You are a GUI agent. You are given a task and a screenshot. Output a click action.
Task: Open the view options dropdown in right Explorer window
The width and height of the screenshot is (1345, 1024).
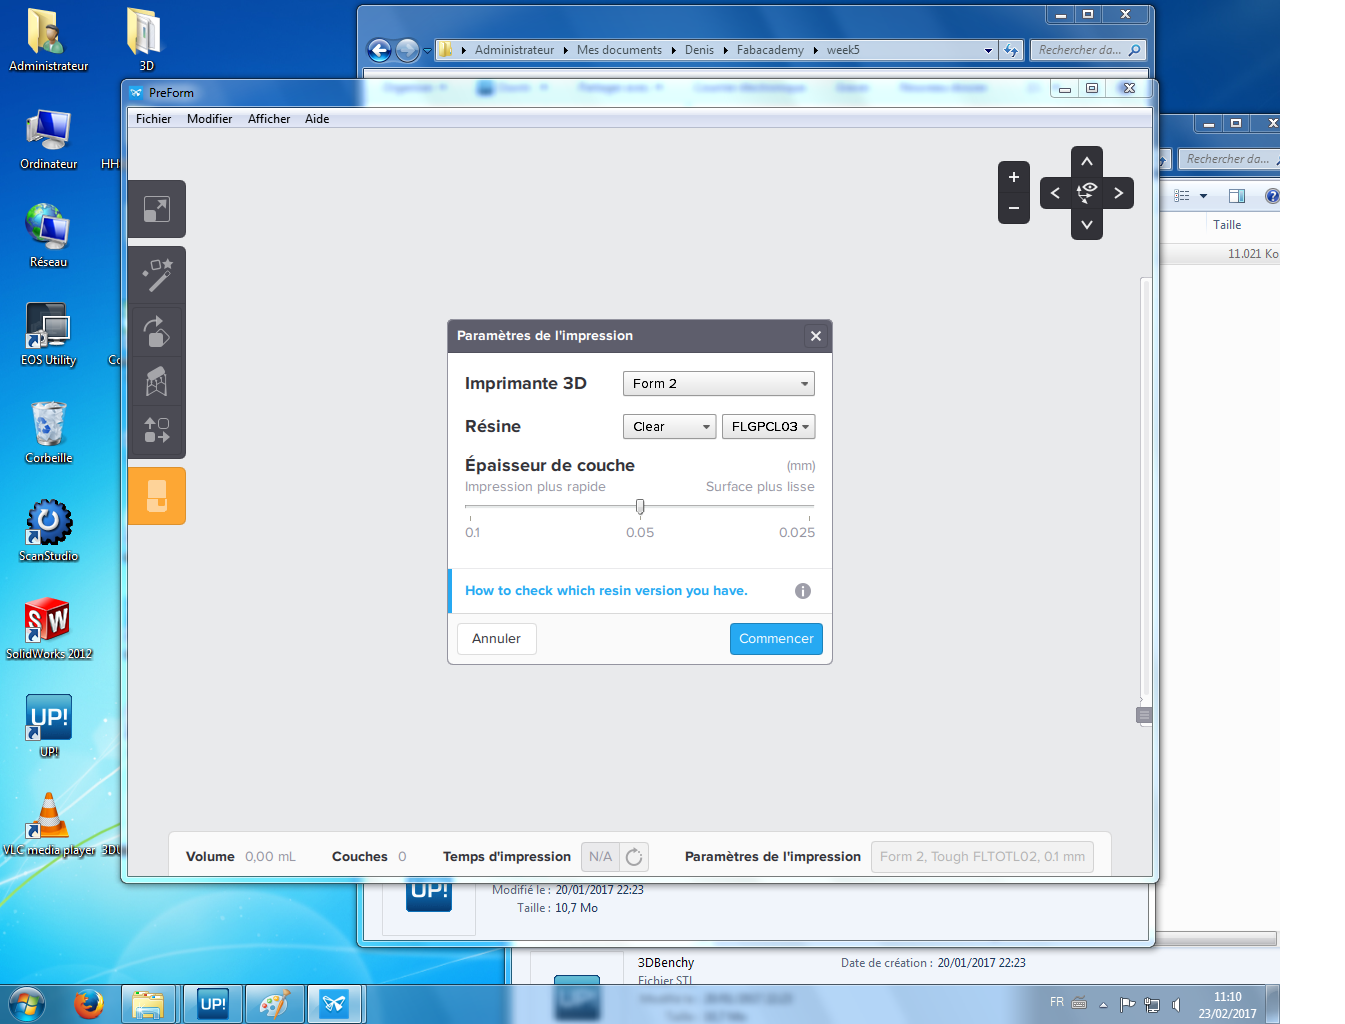click(1203, 196)
